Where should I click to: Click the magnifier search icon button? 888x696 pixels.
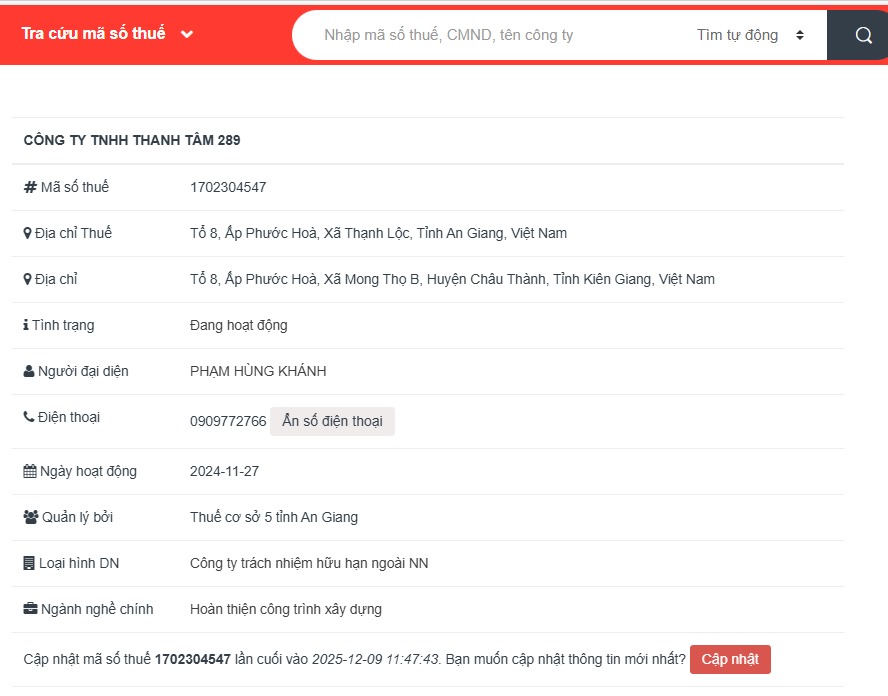coord(864,35)
